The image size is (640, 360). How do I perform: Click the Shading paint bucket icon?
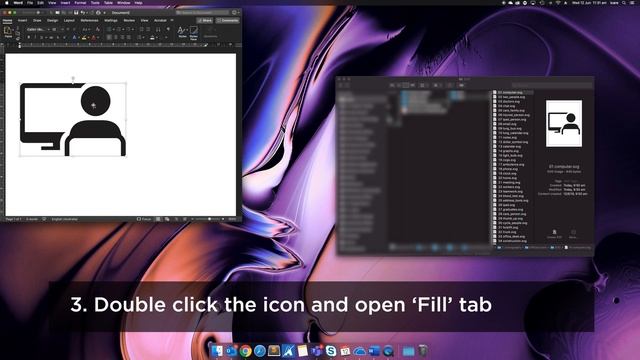tap(152, 37)
